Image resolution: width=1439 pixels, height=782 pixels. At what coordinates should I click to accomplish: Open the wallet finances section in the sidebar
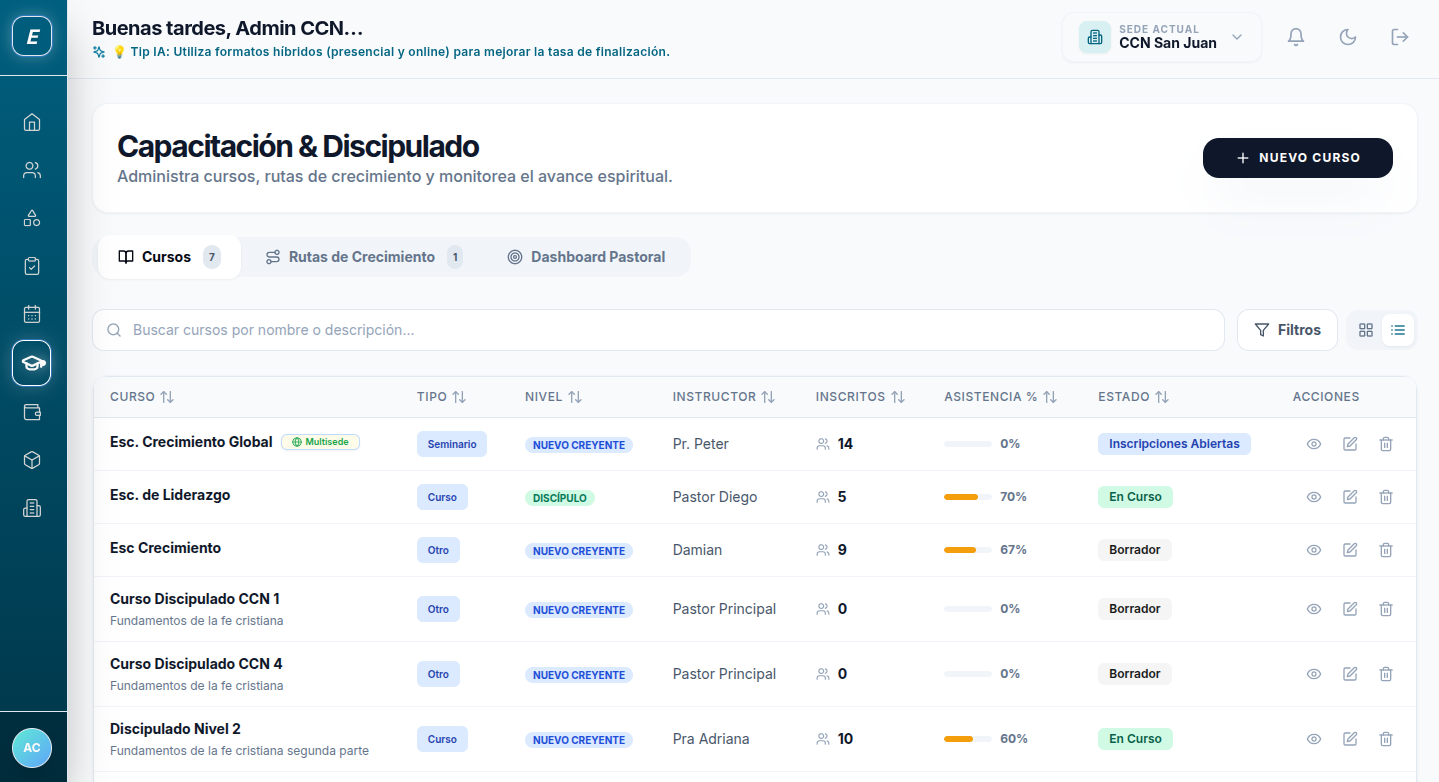tap(32, 411)
